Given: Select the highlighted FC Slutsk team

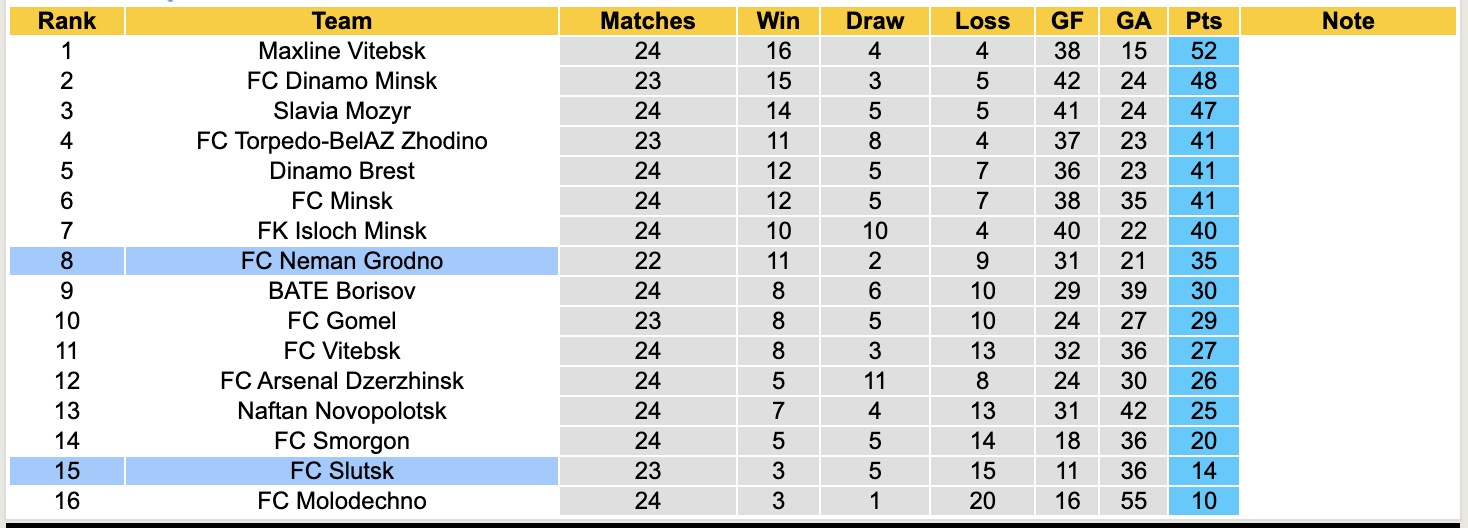Looking at the screenshot, I should coord(342,471).
